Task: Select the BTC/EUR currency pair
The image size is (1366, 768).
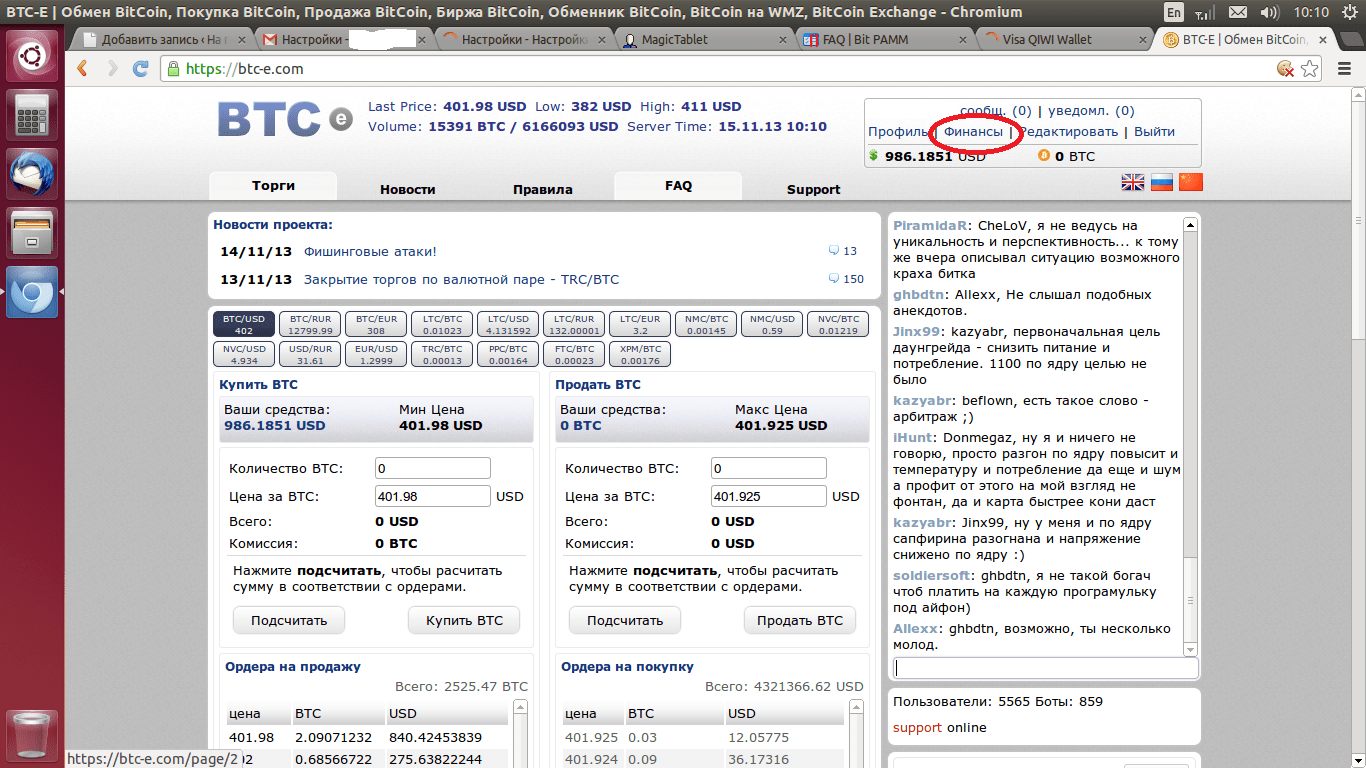Action: pyautogui.click(x=376, y=324)
